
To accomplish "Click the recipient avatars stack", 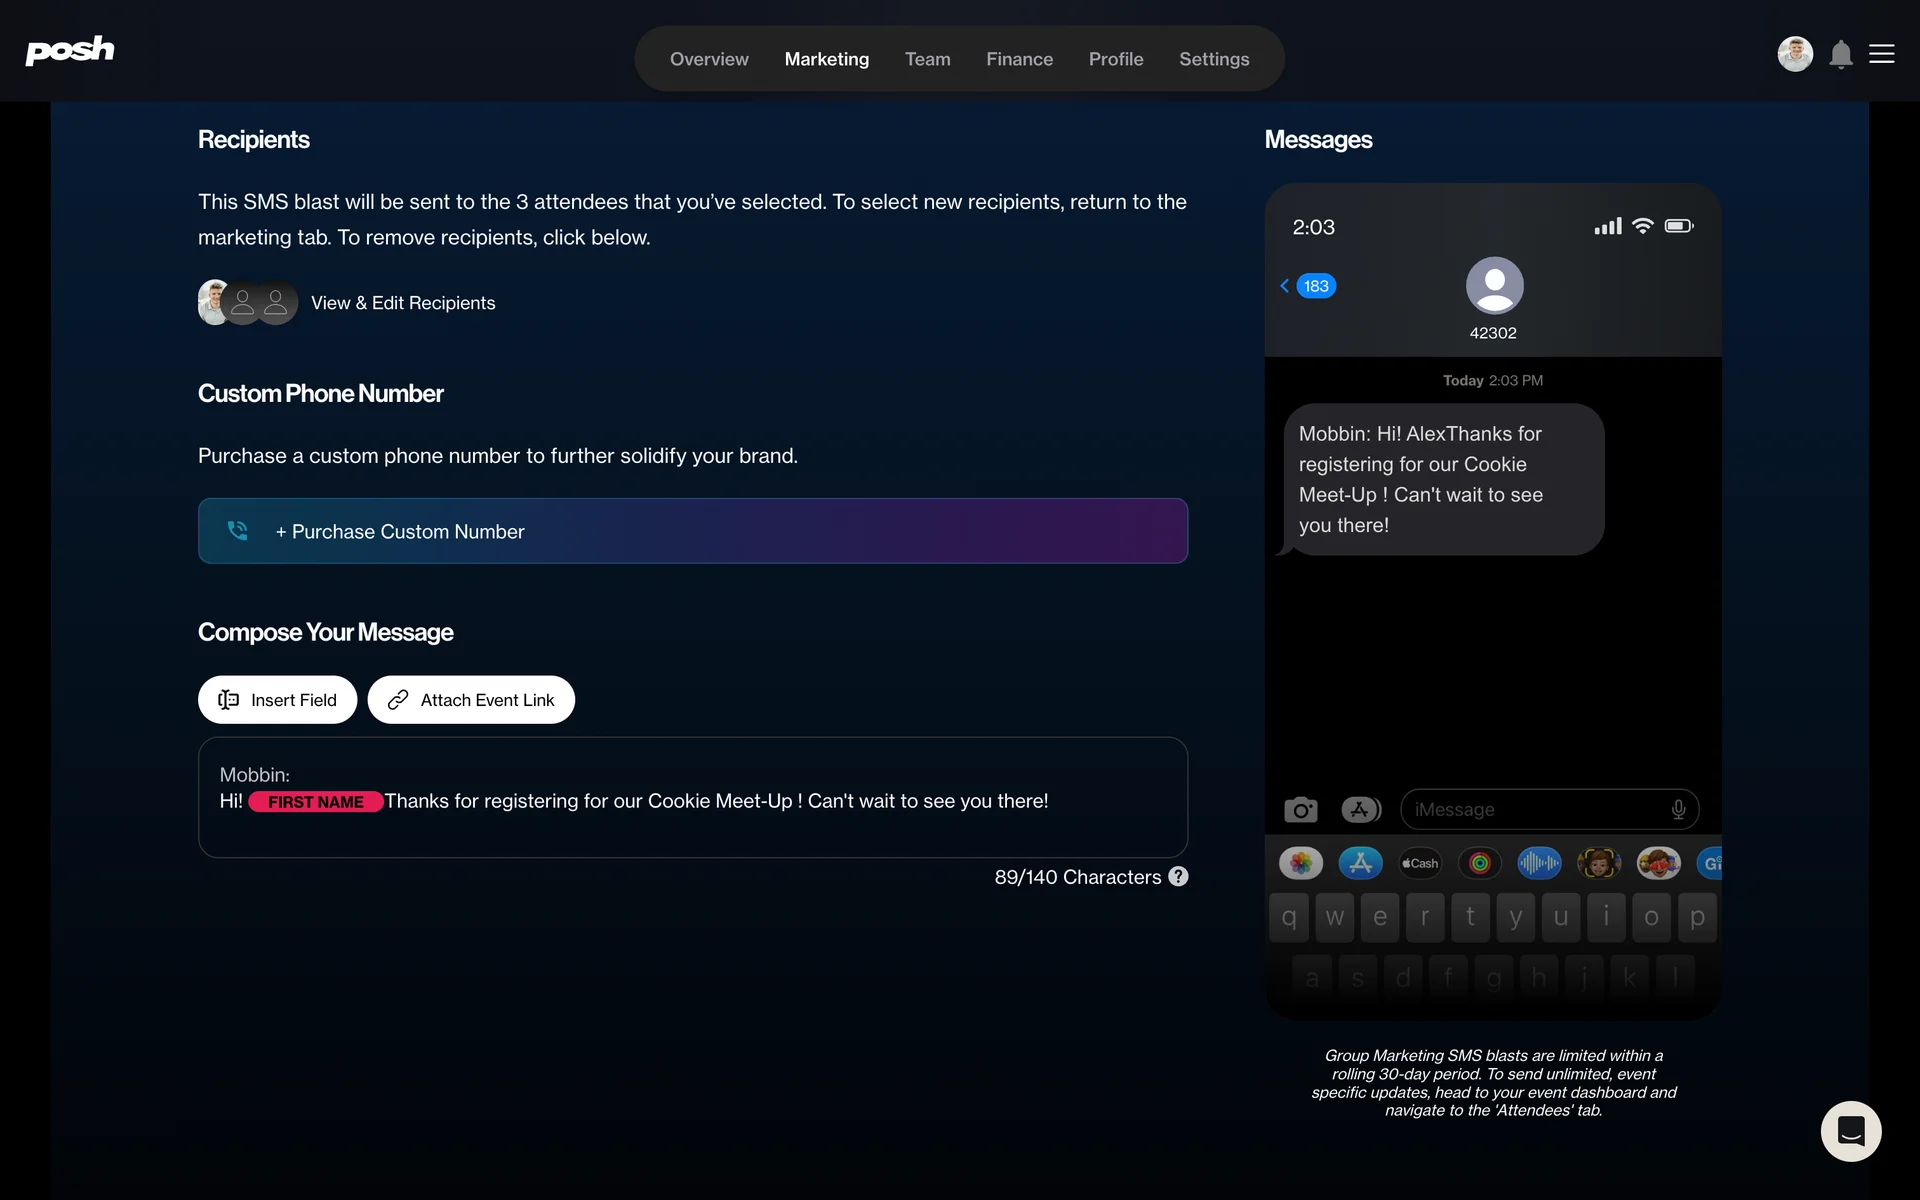I will point(247,302).
